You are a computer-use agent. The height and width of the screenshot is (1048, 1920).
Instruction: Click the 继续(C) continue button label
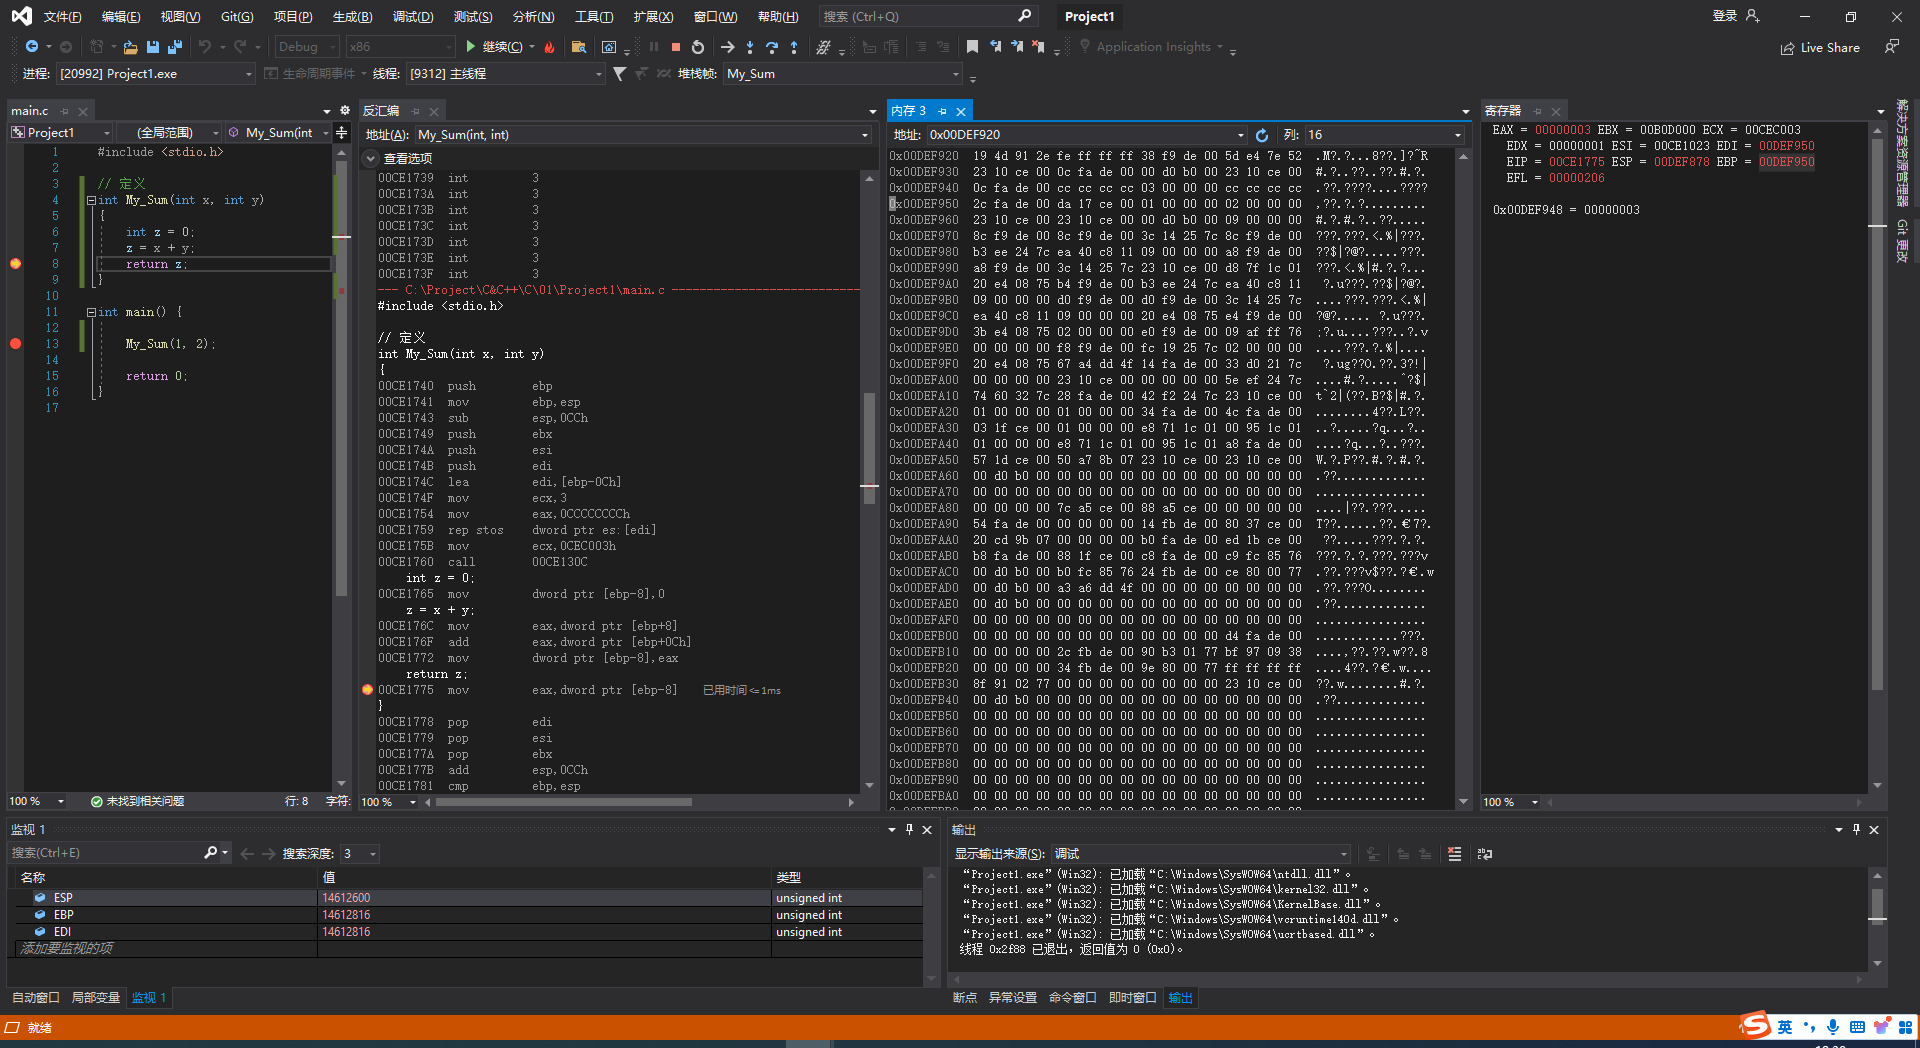pos(502,47)
